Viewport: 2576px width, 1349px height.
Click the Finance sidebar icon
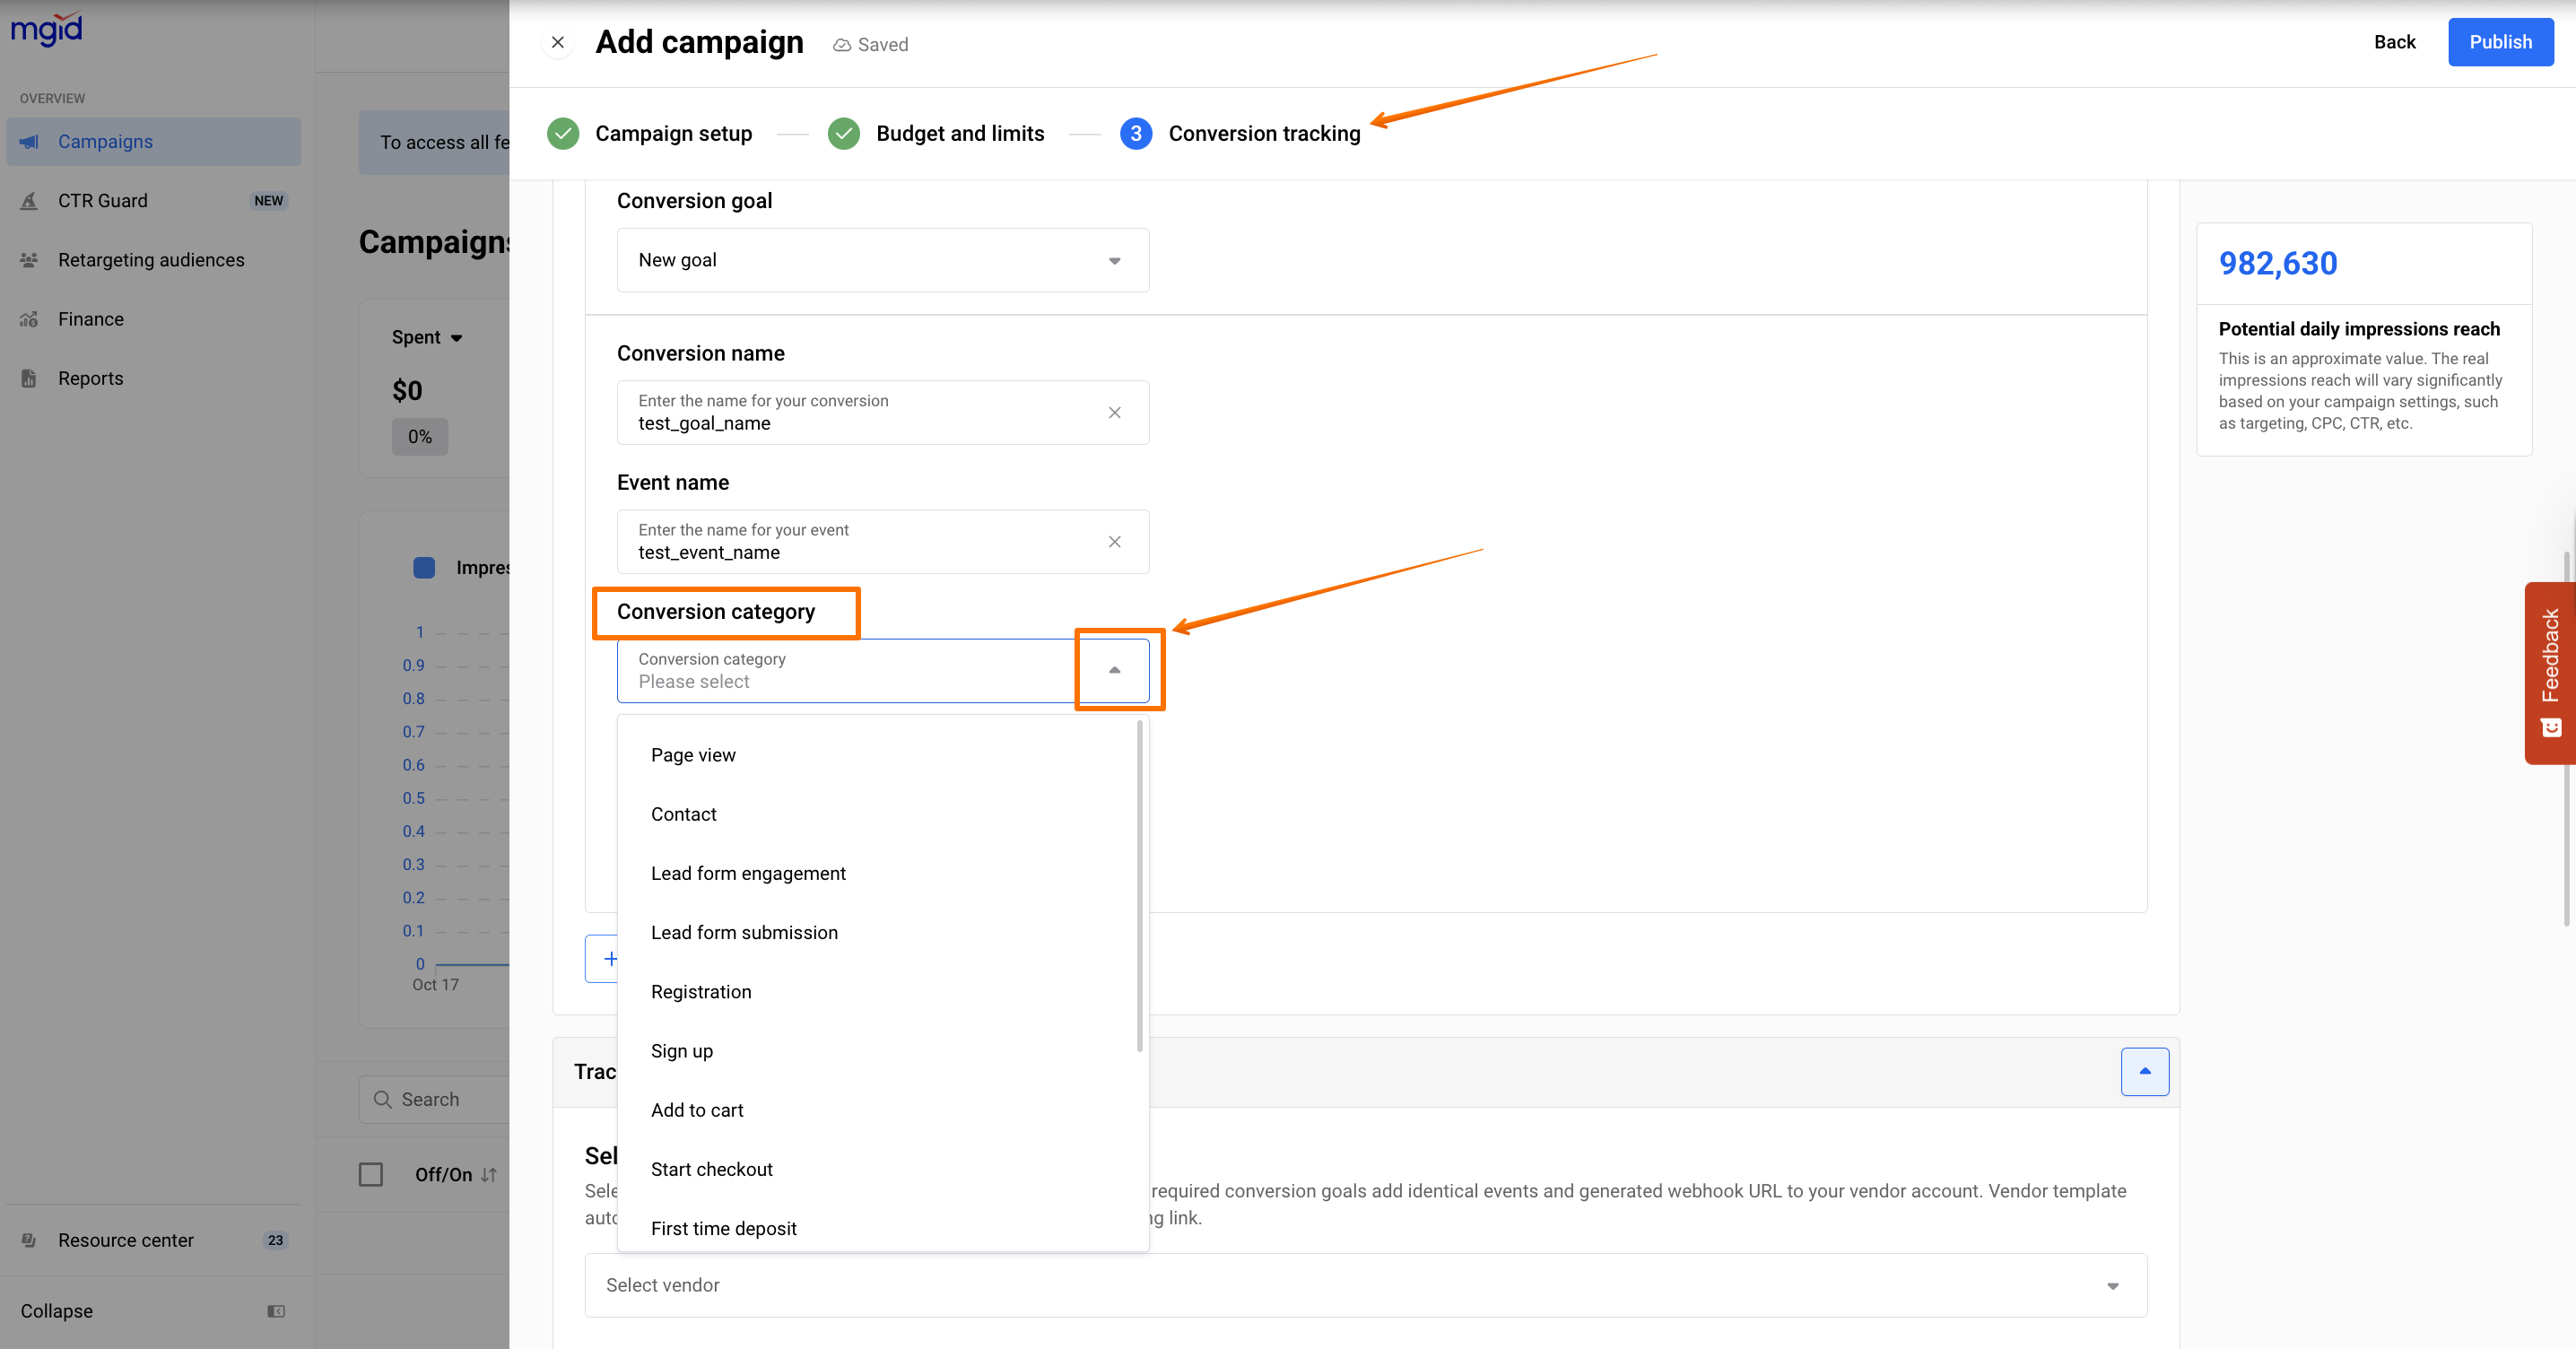pyautogui.click(x=29, y=319)
